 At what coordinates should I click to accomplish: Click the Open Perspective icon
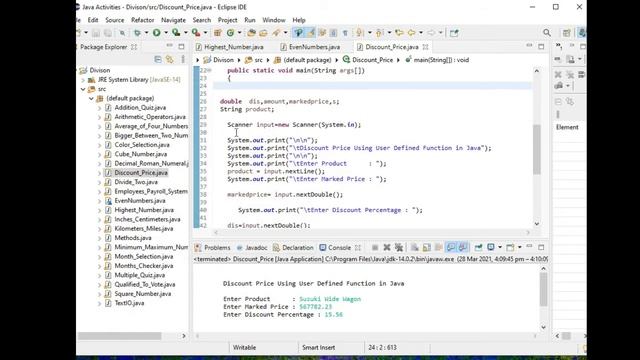pos(567,33)
